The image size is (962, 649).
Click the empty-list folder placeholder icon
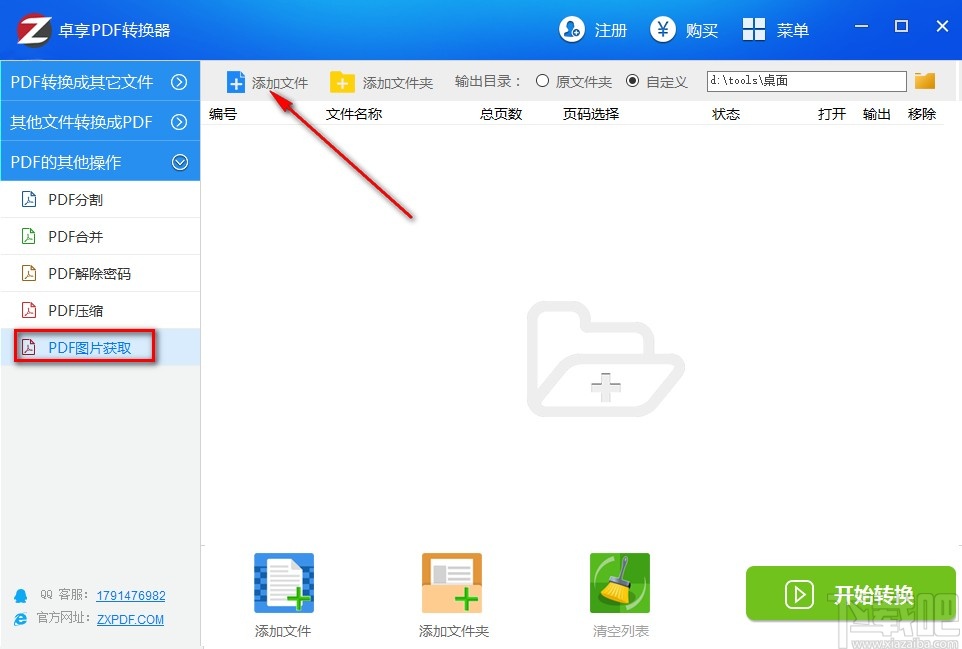tap(605, 359)
